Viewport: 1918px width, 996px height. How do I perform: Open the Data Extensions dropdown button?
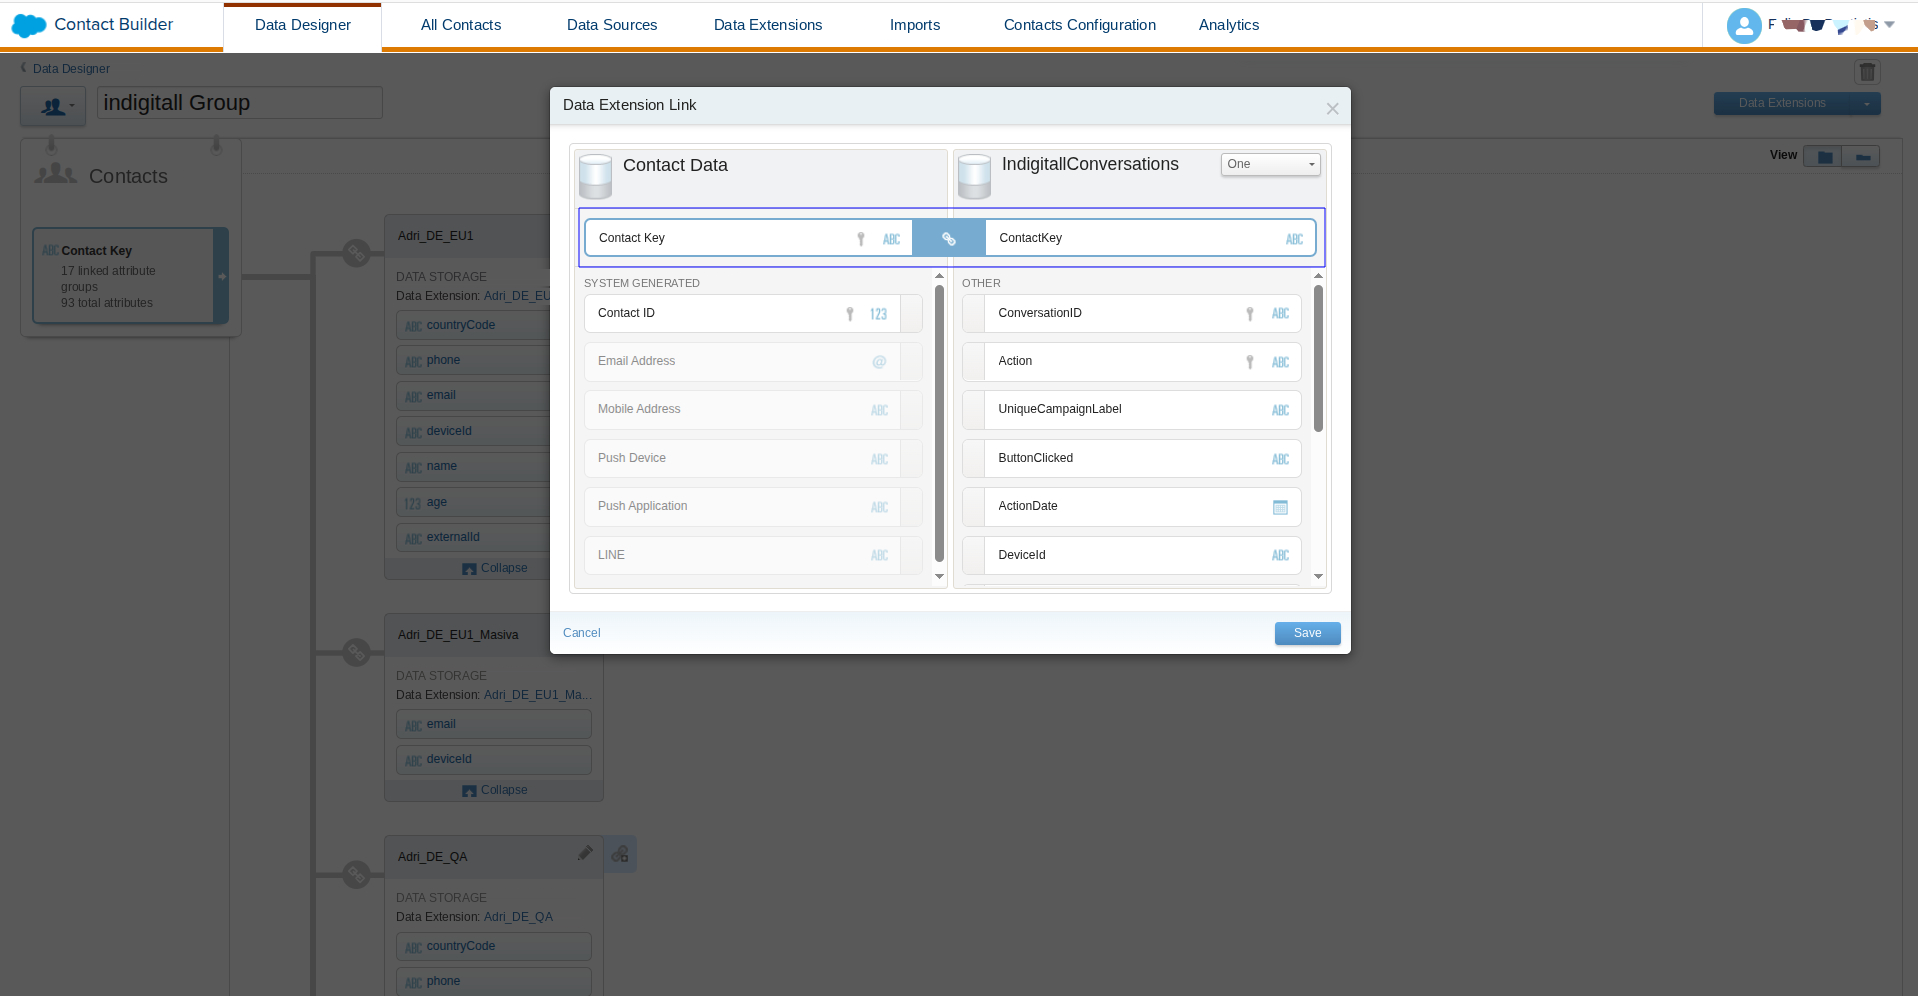pos(1797,103)
